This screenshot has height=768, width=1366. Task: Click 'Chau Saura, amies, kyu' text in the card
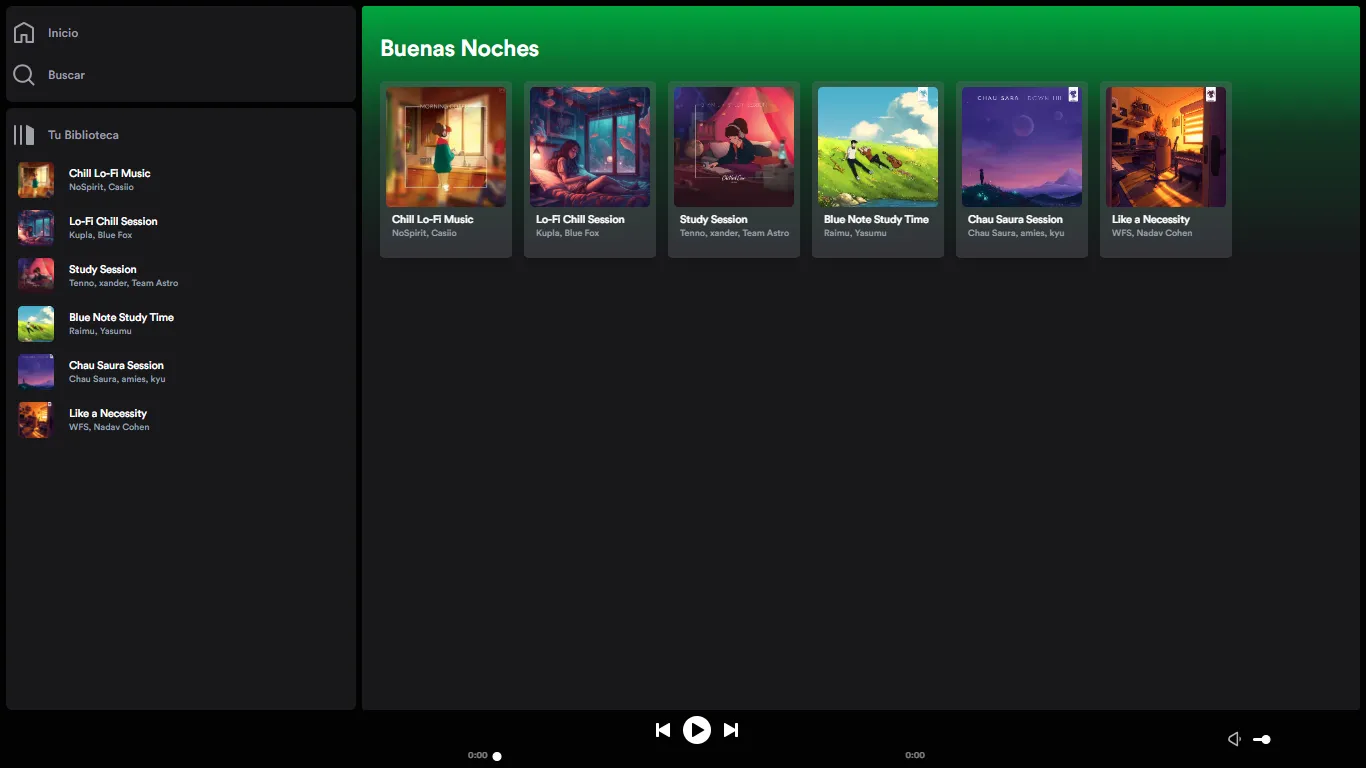pyautogui.click(x=1016, y=233)
